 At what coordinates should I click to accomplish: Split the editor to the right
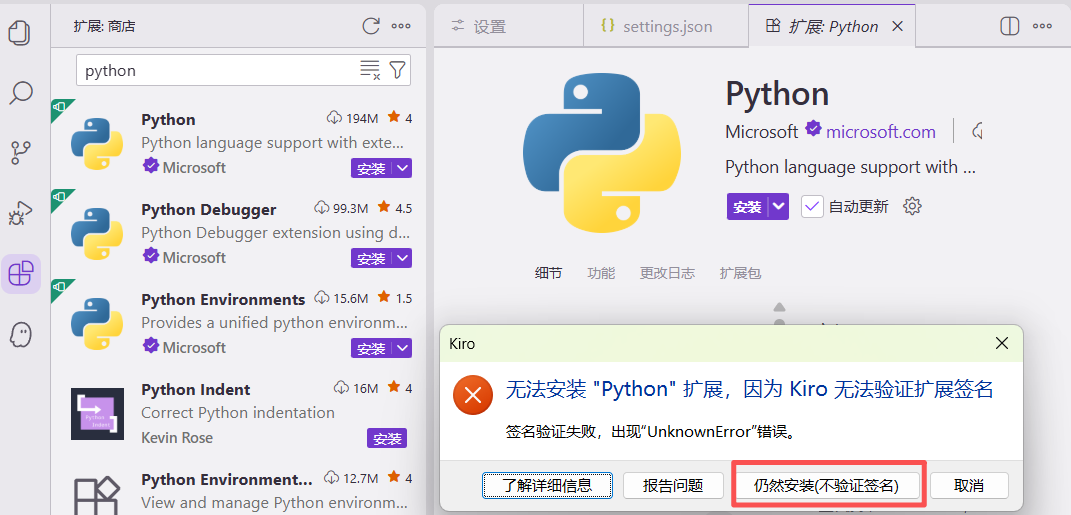[1010, 27]
